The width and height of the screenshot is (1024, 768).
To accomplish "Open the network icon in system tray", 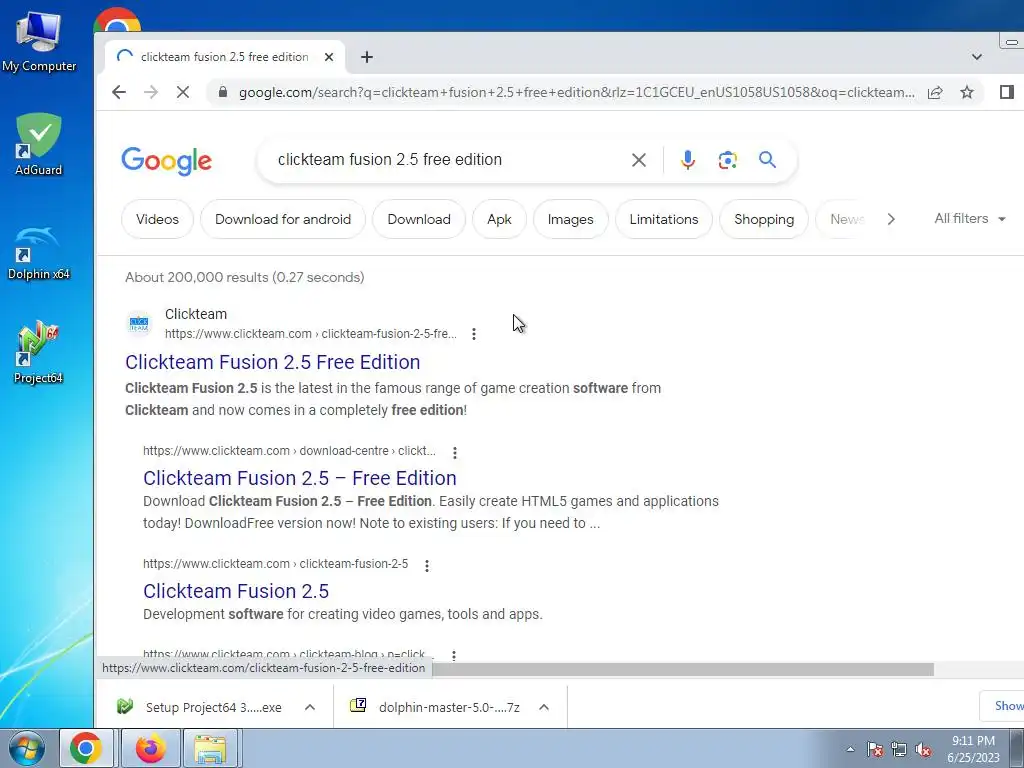I will 899,750.
